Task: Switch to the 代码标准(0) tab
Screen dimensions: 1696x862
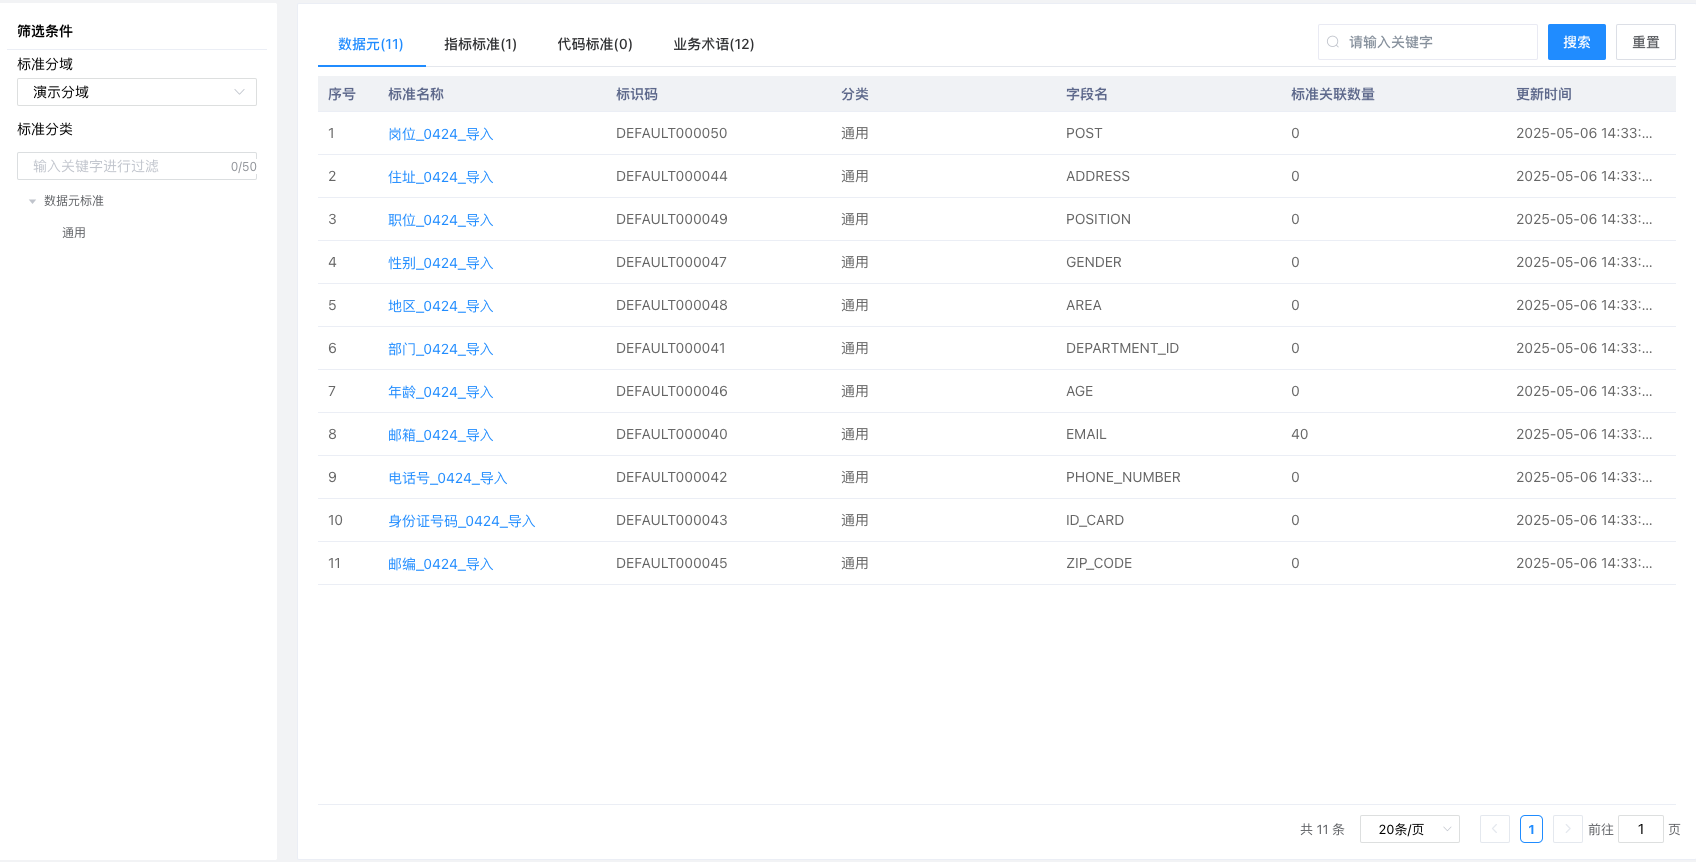Action: tap(594, 44)
